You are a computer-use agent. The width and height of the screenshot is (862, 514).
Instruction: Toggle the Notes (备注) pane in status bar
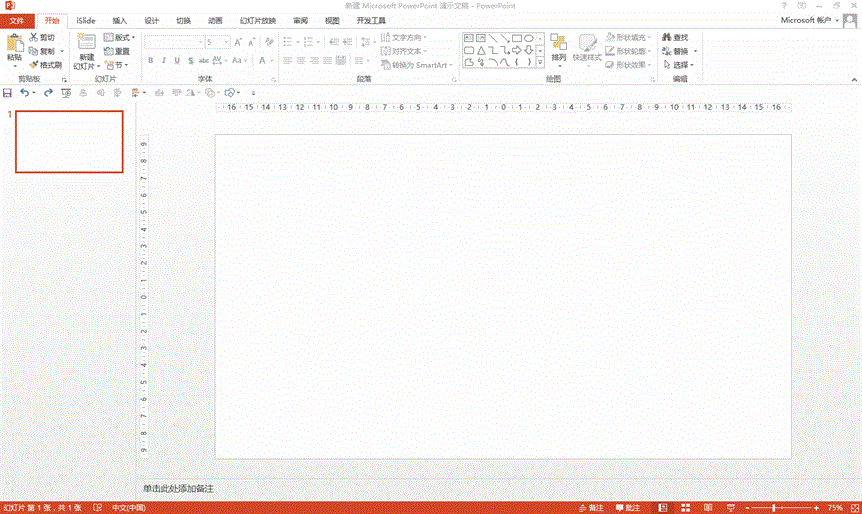(x=590, y=507)
